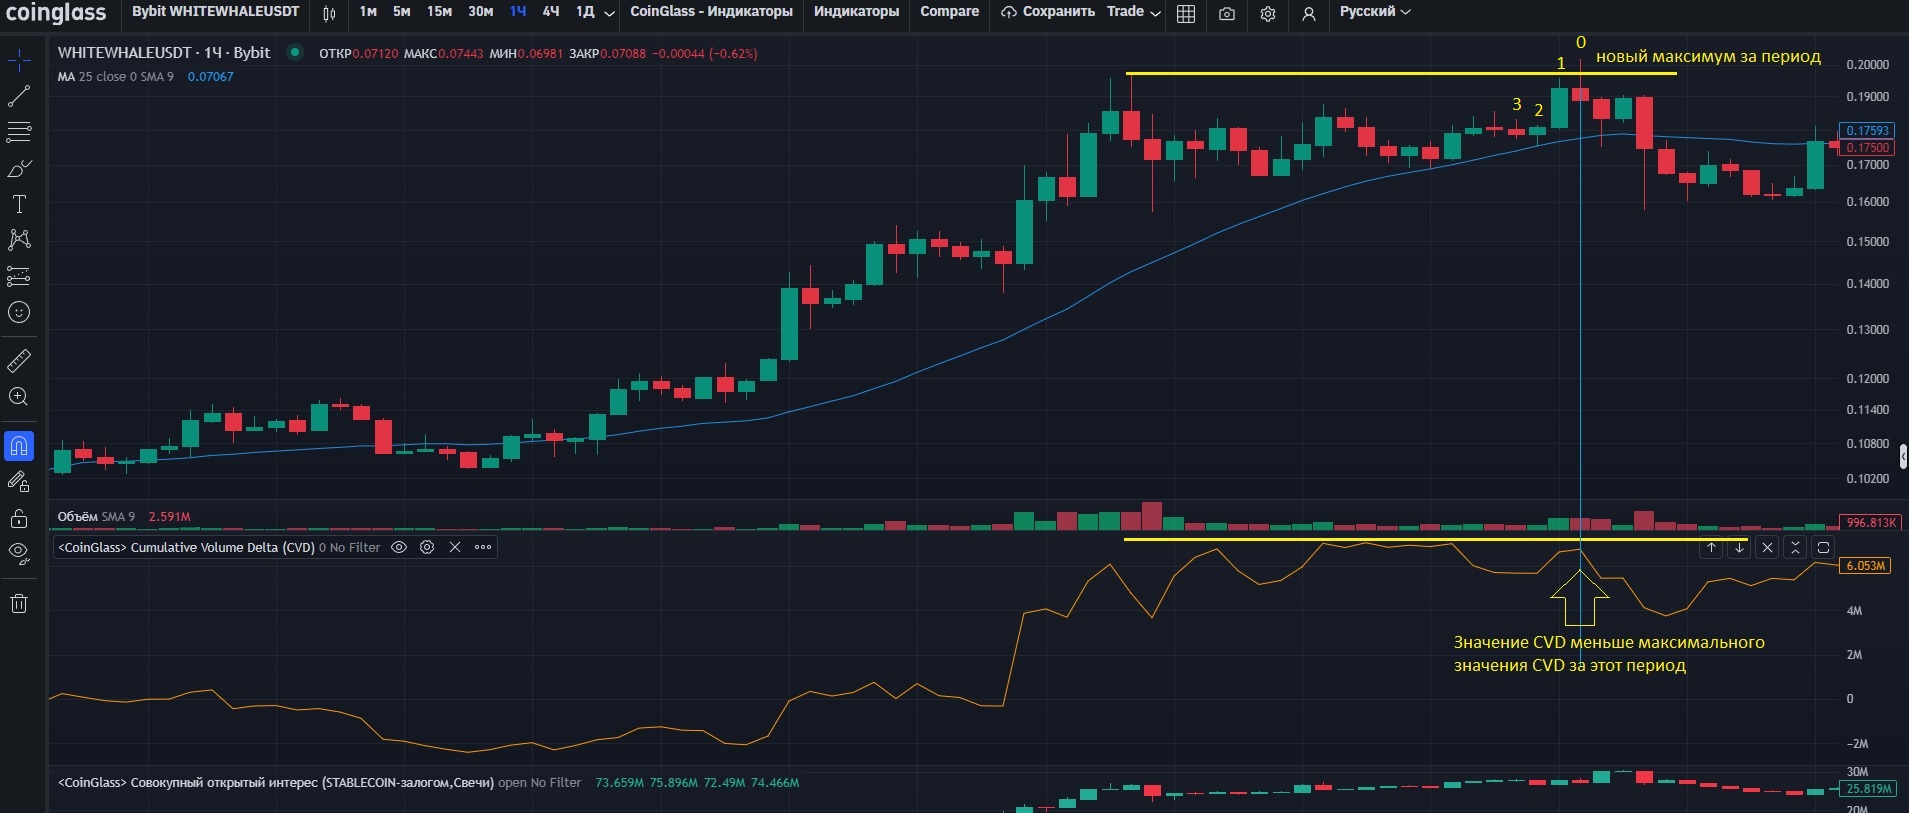Viewport: 1909px width, 813px height.
Task: Click the 25.819M open interest label
Action: coord(1867,789)
